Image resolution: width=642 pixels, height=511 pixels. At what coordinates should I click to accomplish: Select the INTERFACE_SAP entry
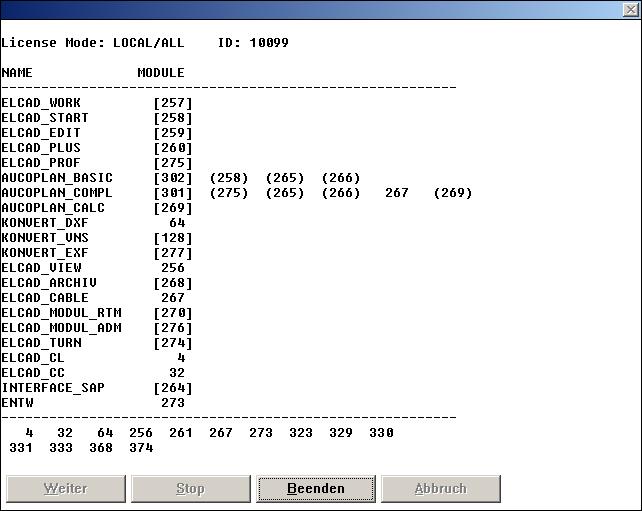coord(53,388)
